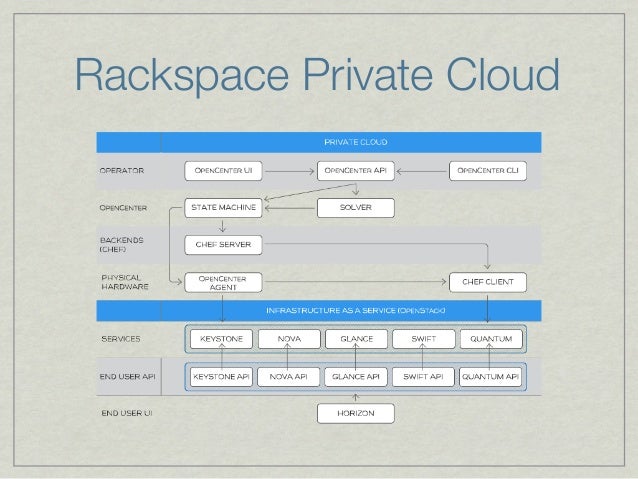Click the OpenCenter UI box

point(223,171)
